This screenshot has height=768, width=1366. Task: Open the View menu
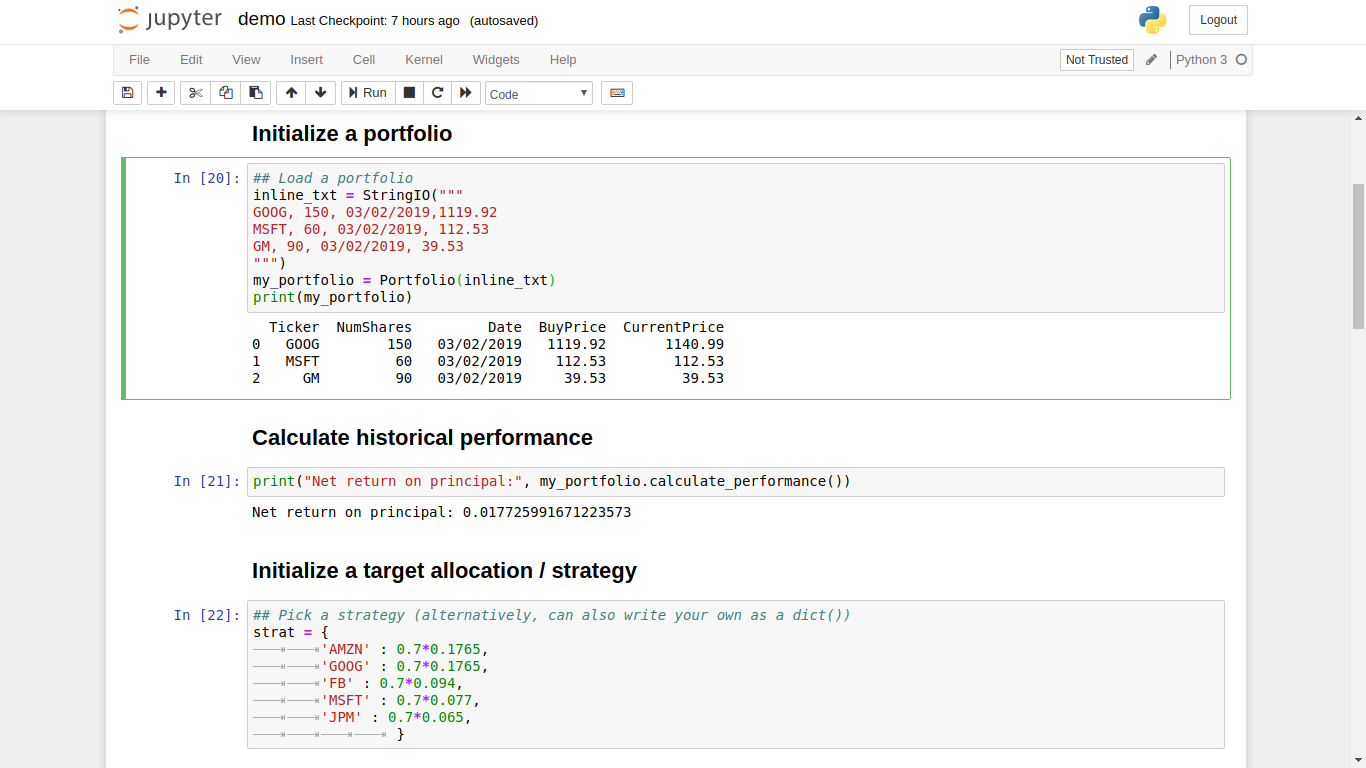(246, 60)
